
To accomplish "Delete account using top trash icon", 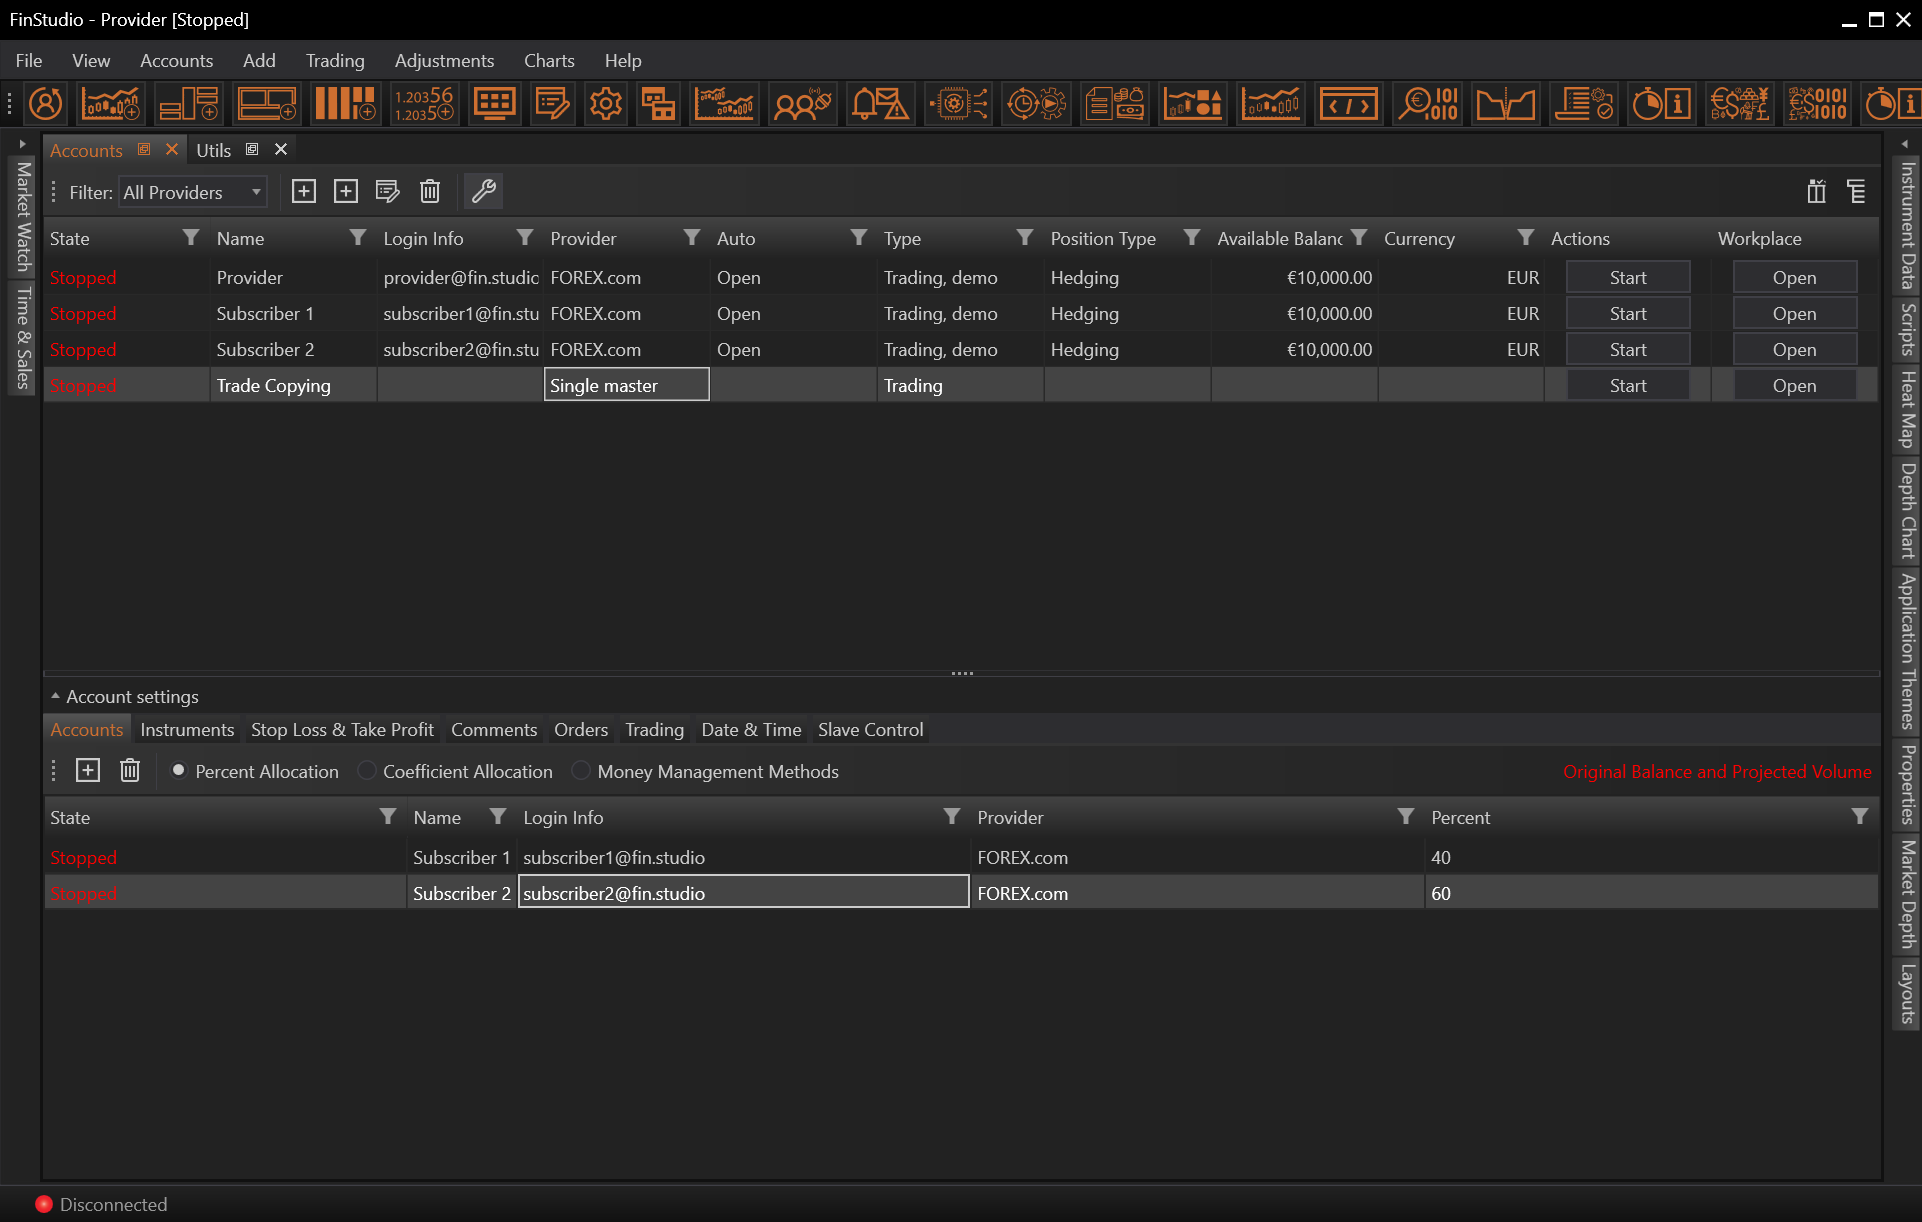I will point(430,191).
